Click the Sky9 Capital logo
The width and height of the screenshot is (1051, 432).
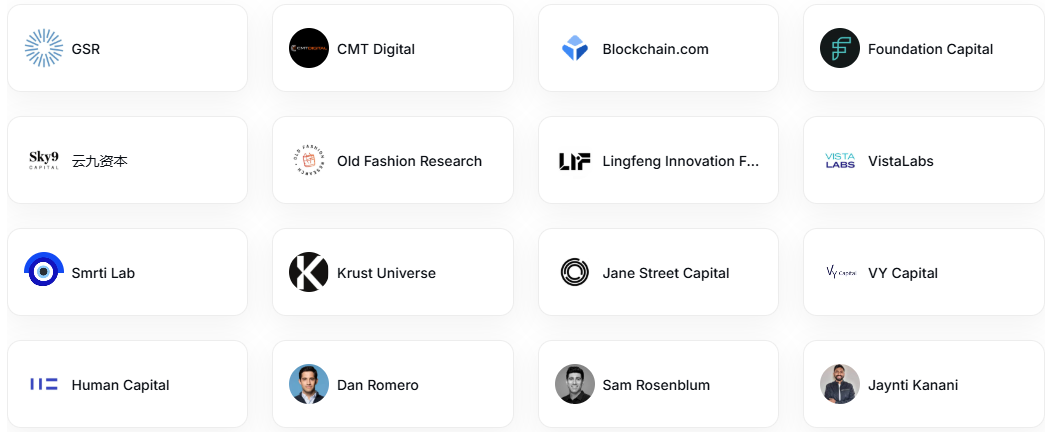point(44,160)
